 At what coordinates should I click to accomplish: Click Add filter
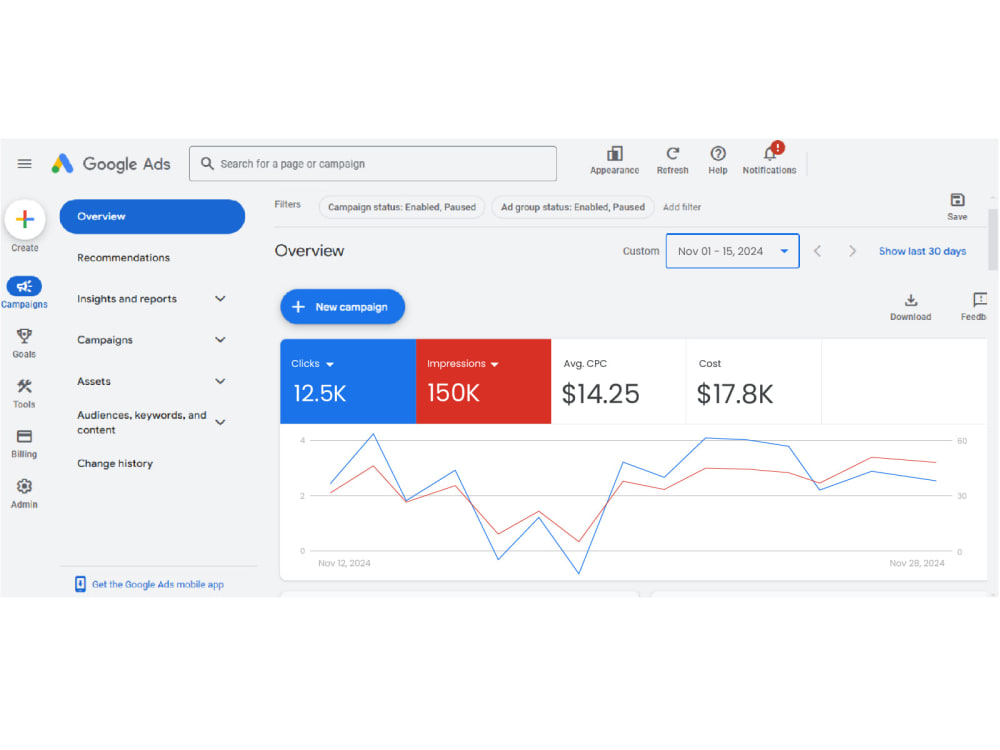(682, 207)
